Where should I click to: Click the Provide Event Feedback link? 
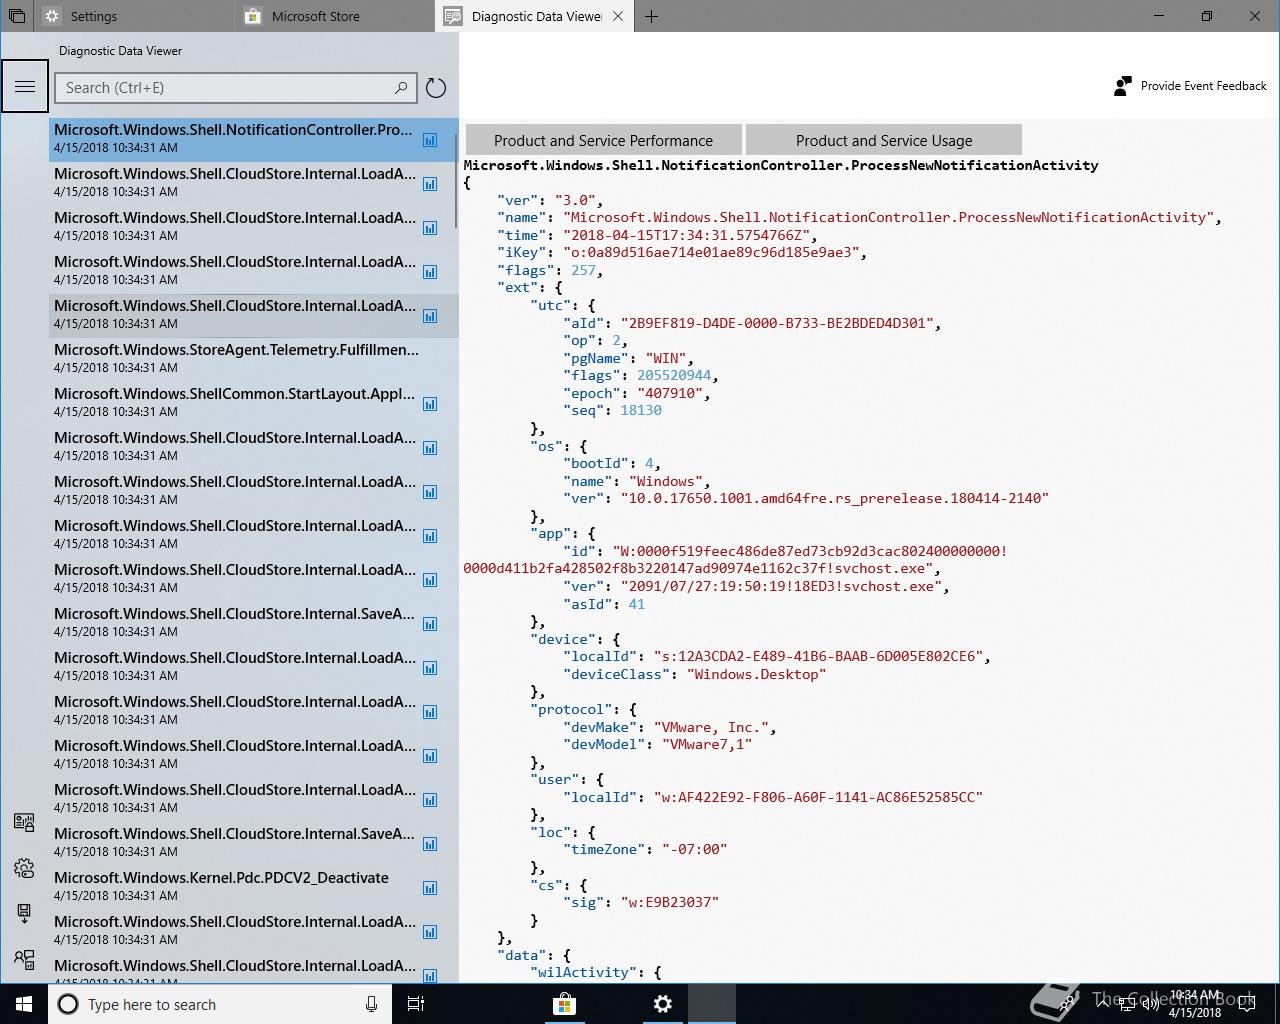pos(1204,86)
